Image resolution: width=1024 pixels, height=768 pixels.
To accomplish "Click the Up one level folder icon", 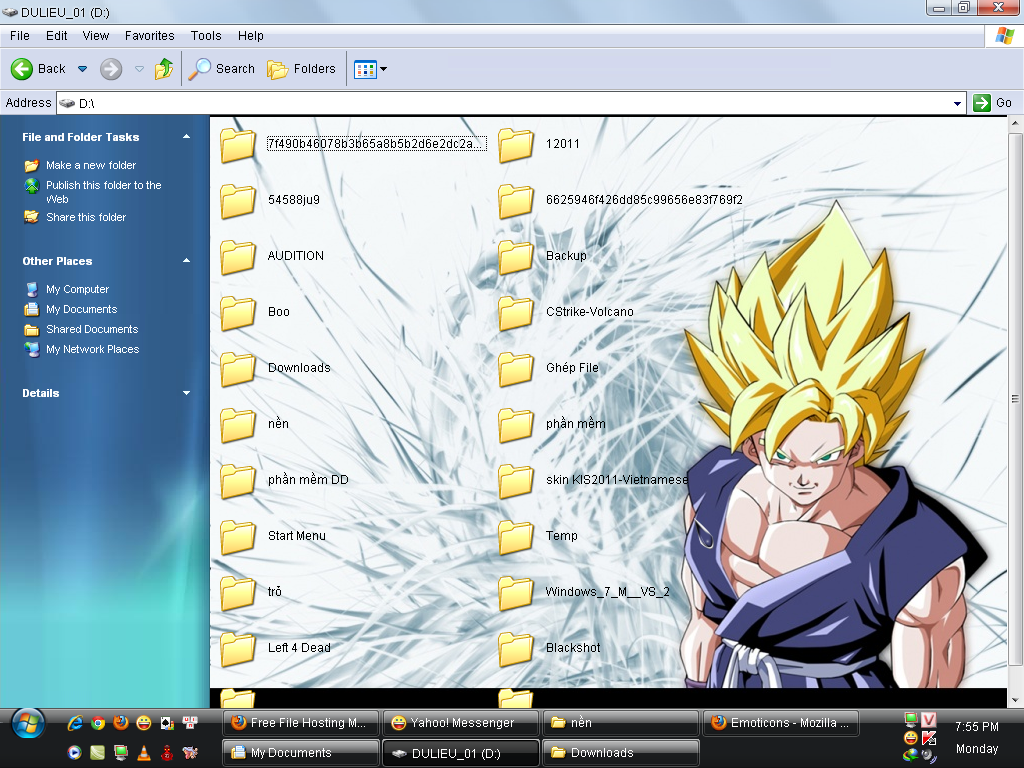I will coord(164,69).
